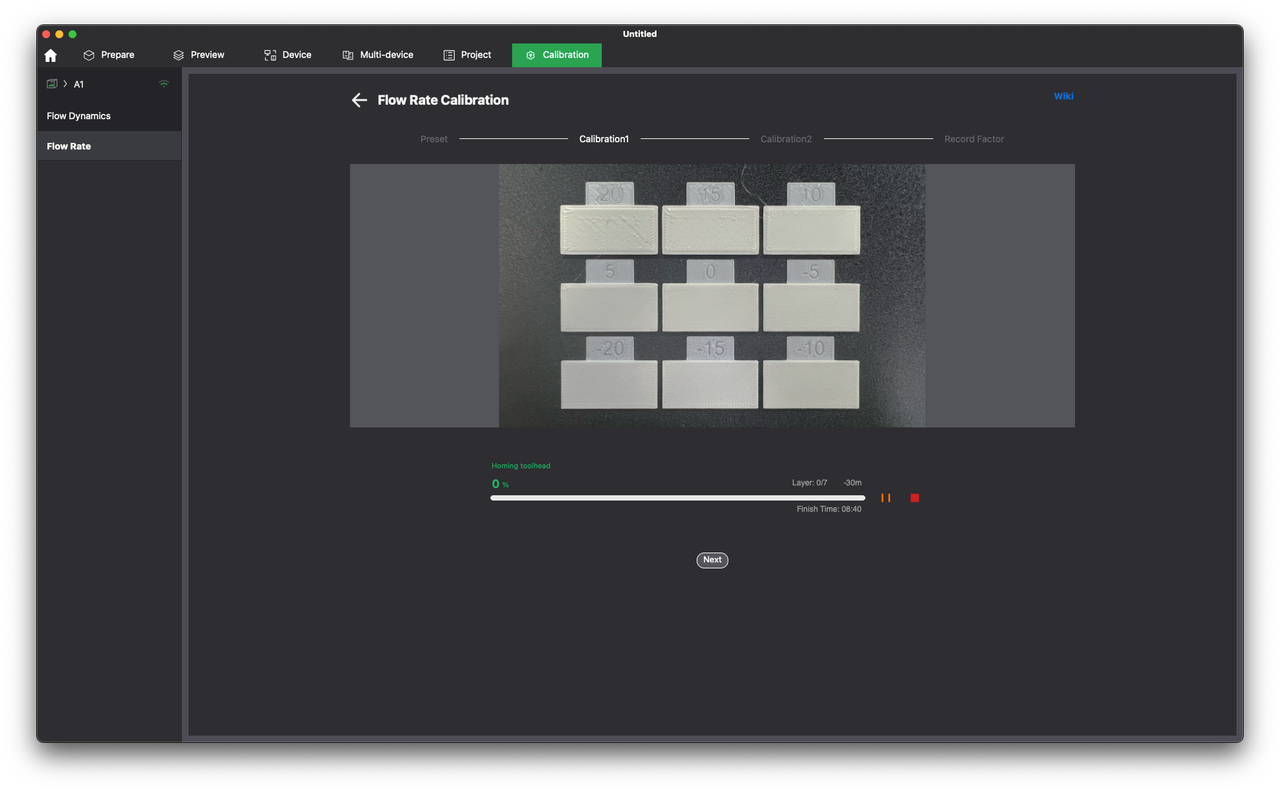Select Flow Rate in the sidebar
This screenshot has width=1280, height=791.
[69, 146]
